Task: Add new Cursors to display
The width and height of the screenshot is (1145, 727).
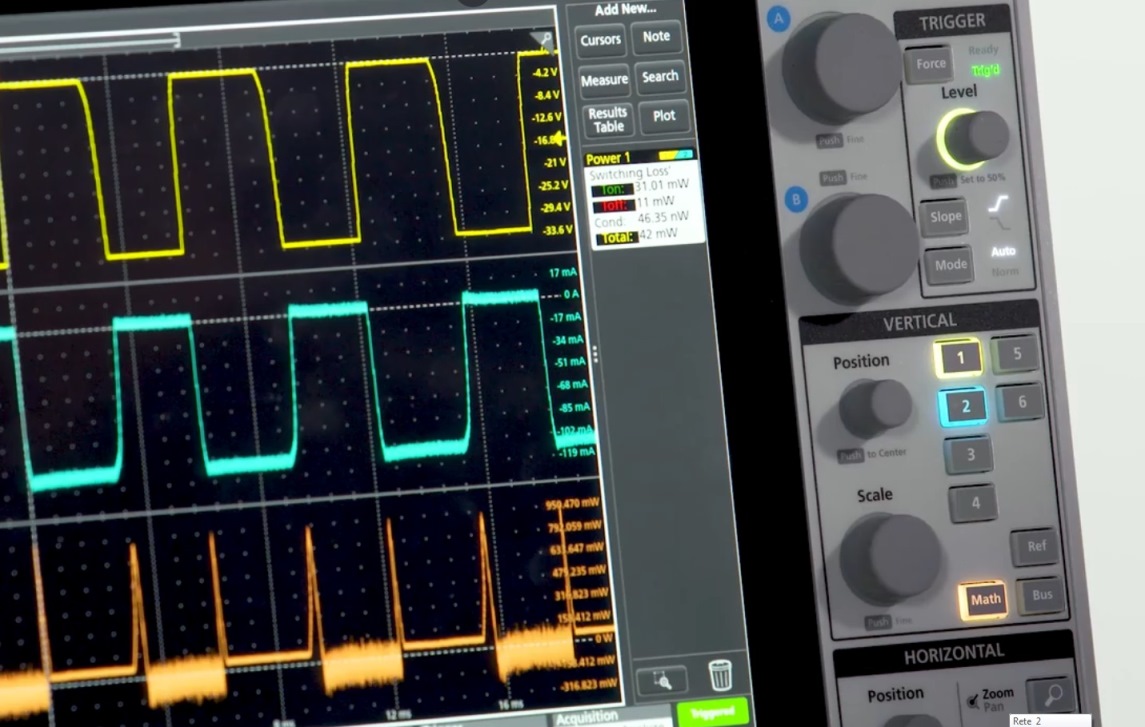Action: [x=601, y=40]
